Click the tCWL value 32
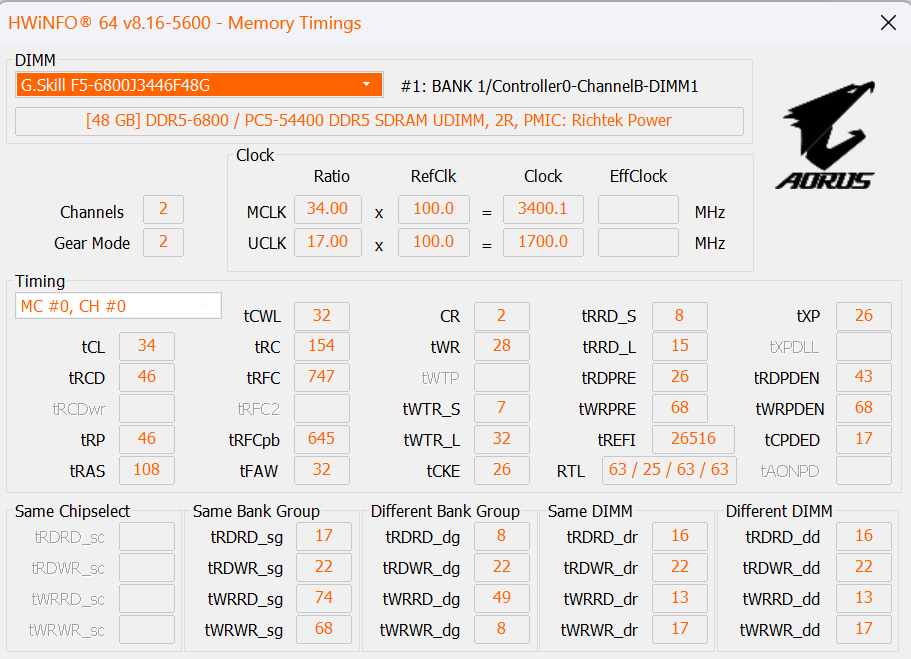Viewport: 911px width, 659px height. pos(322,316)
